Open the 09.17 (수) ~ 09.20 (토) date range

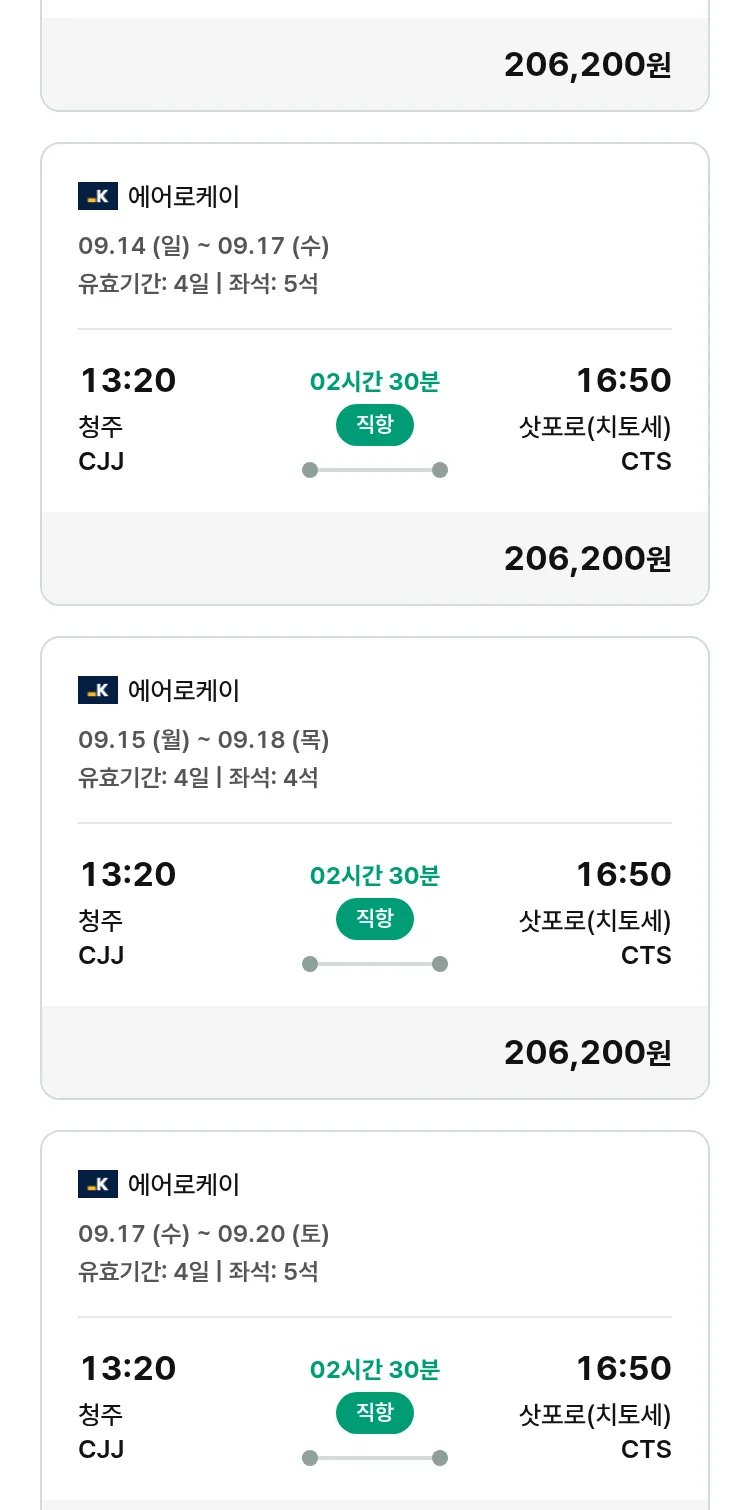pos(203,1234)
